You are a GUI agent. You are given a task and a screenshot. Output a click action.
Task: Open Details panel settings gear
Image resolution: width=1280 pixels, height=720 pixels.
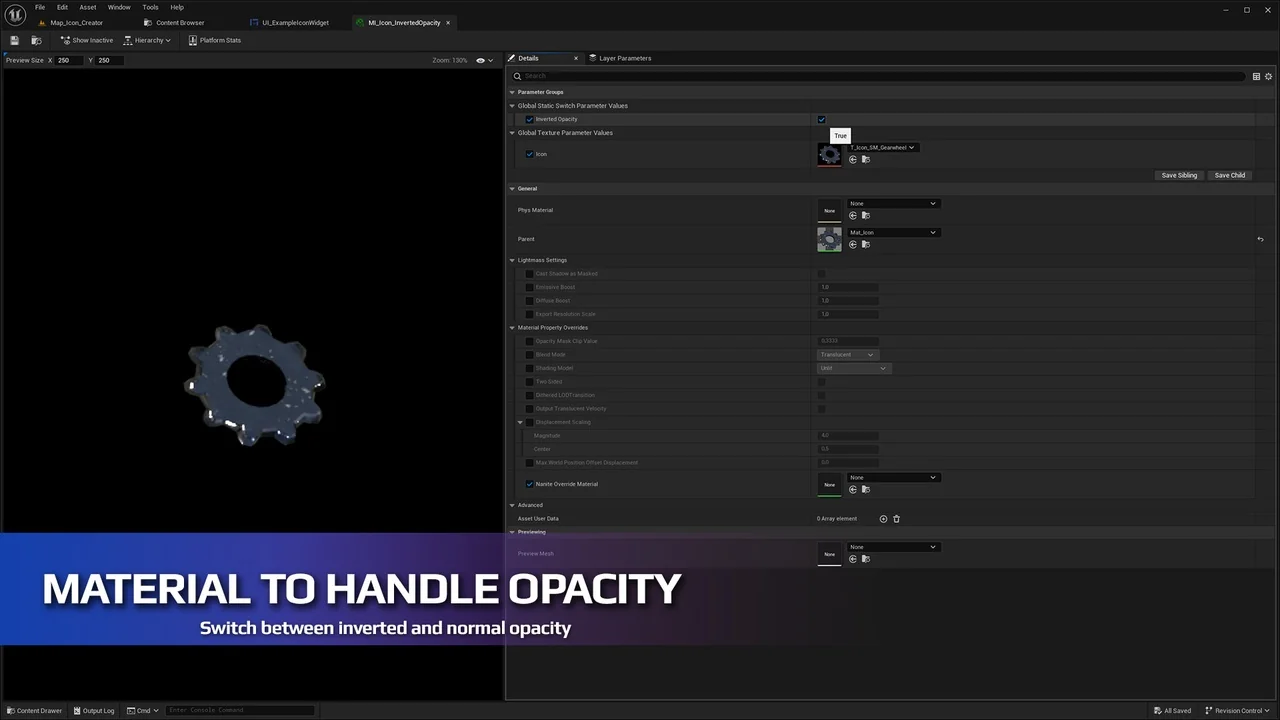pos(1268,76)
